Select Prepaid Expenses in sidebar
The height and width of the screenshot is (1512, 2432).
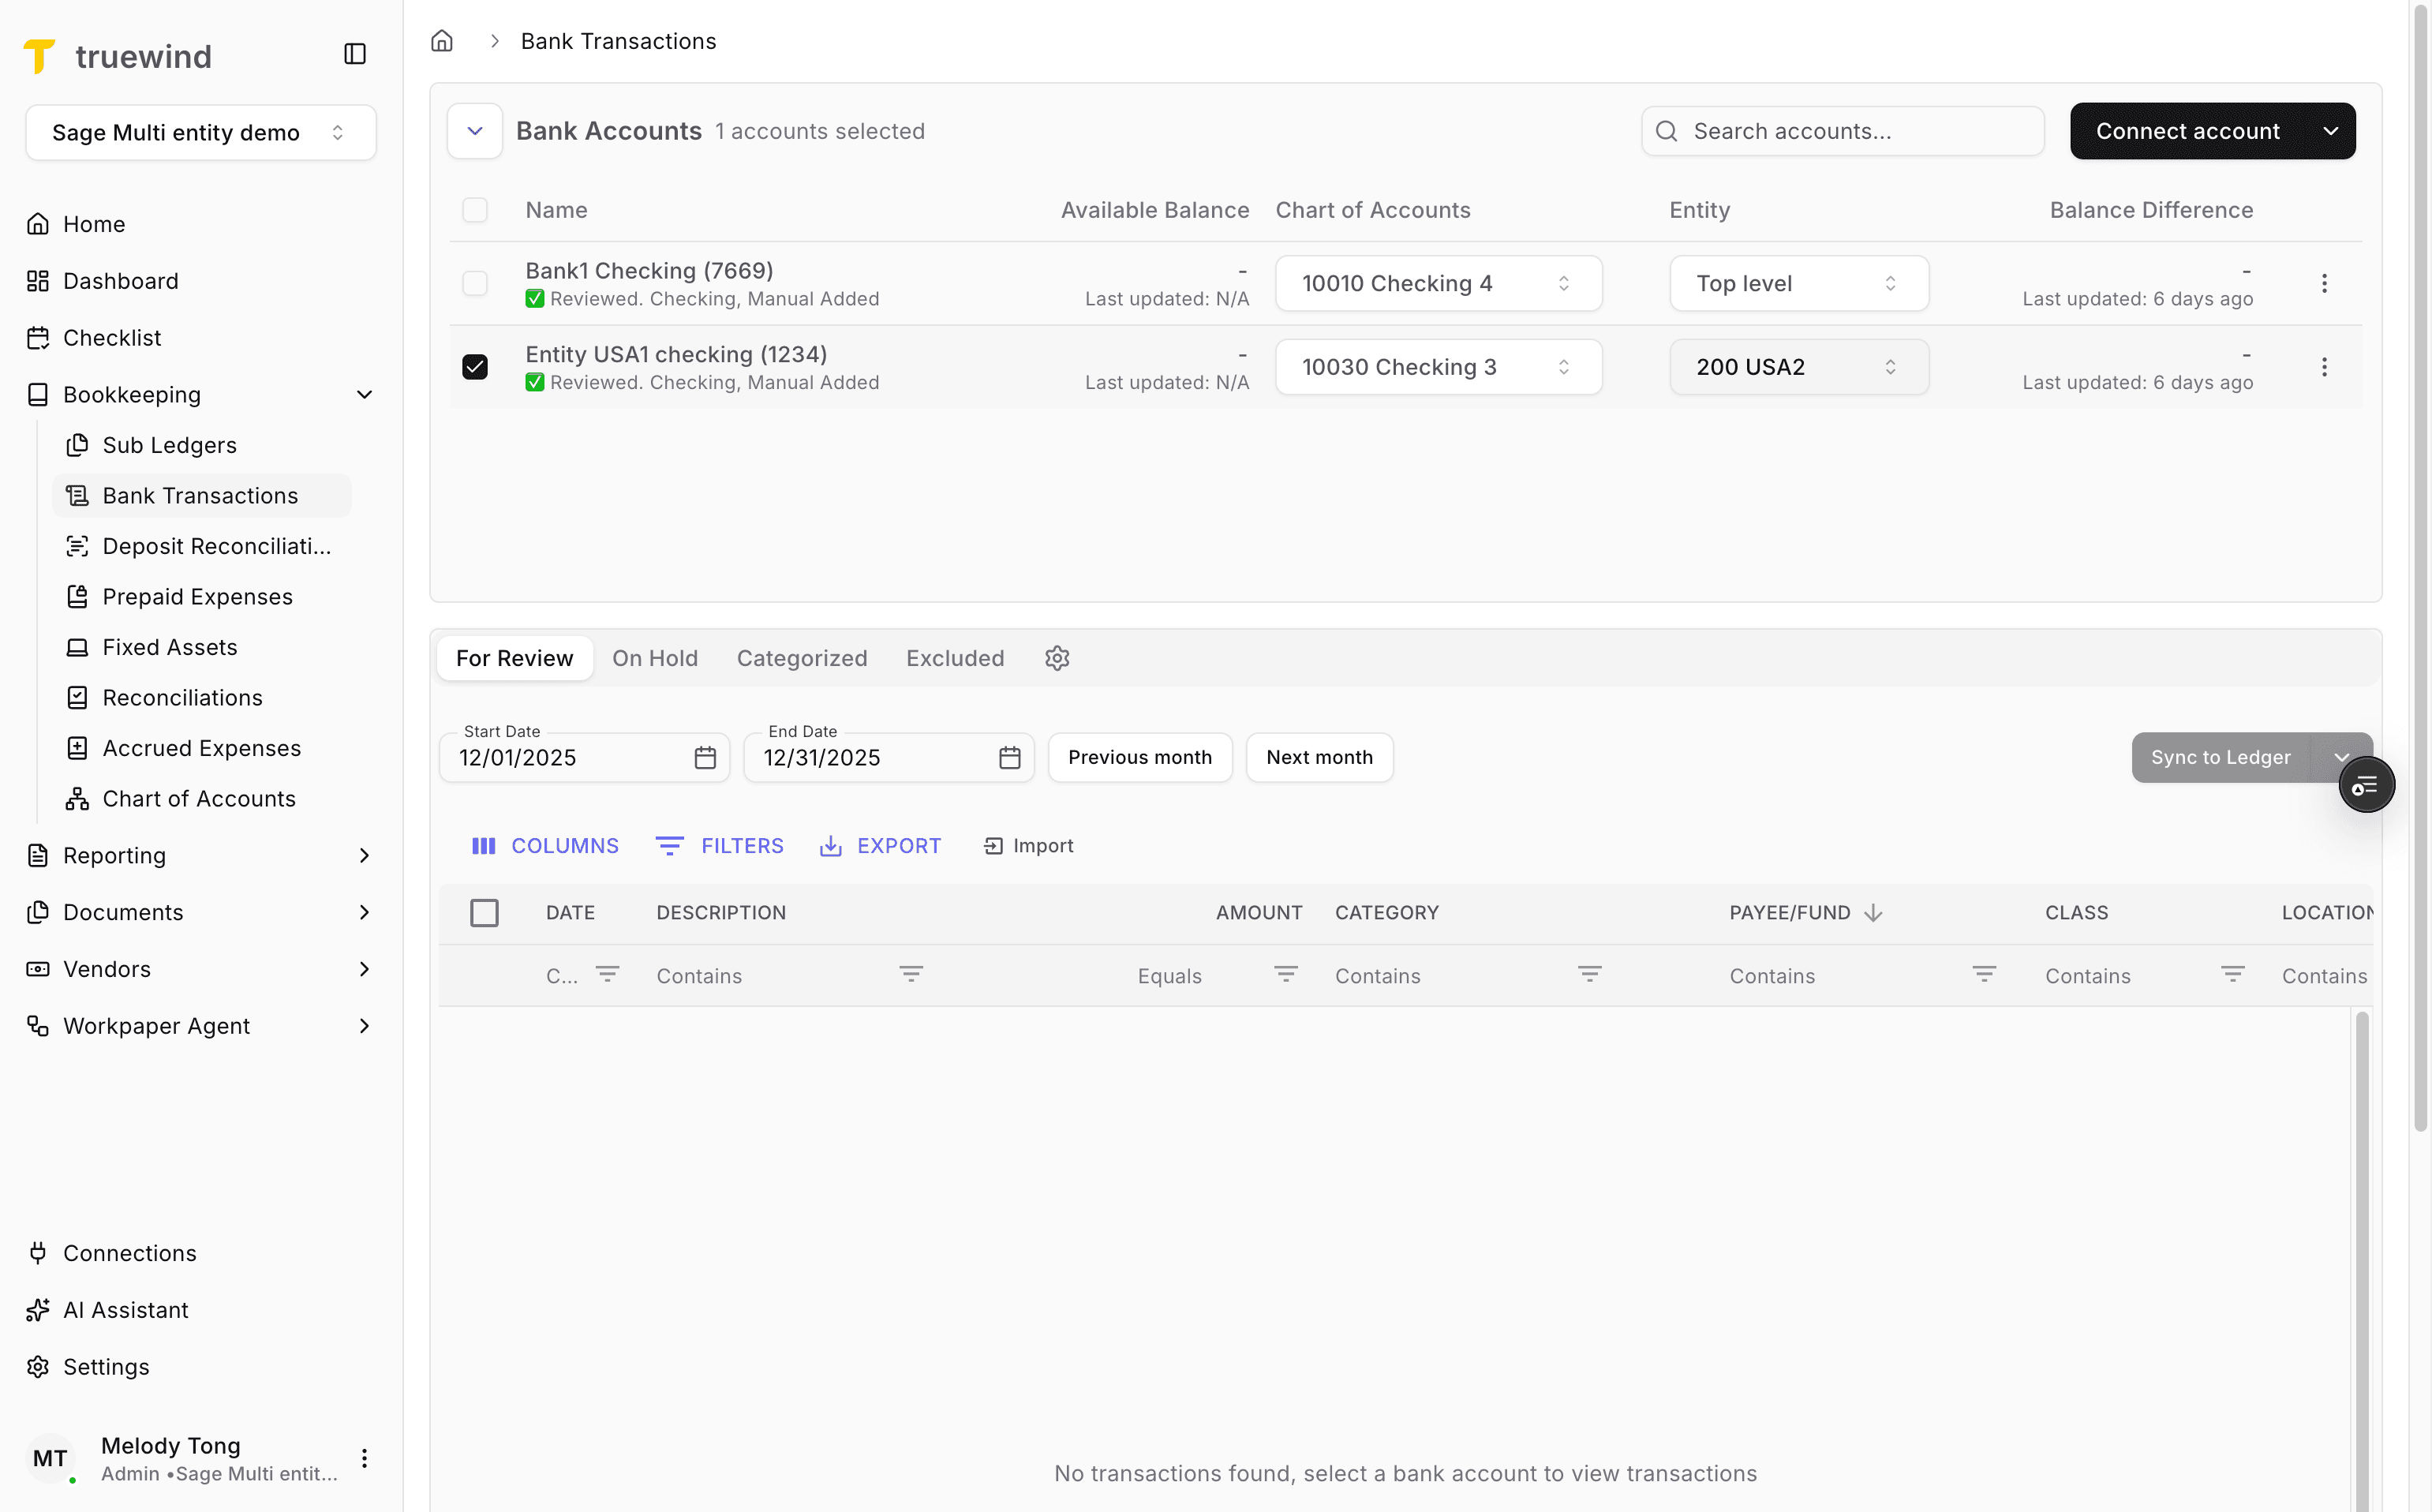pos(196,596)
